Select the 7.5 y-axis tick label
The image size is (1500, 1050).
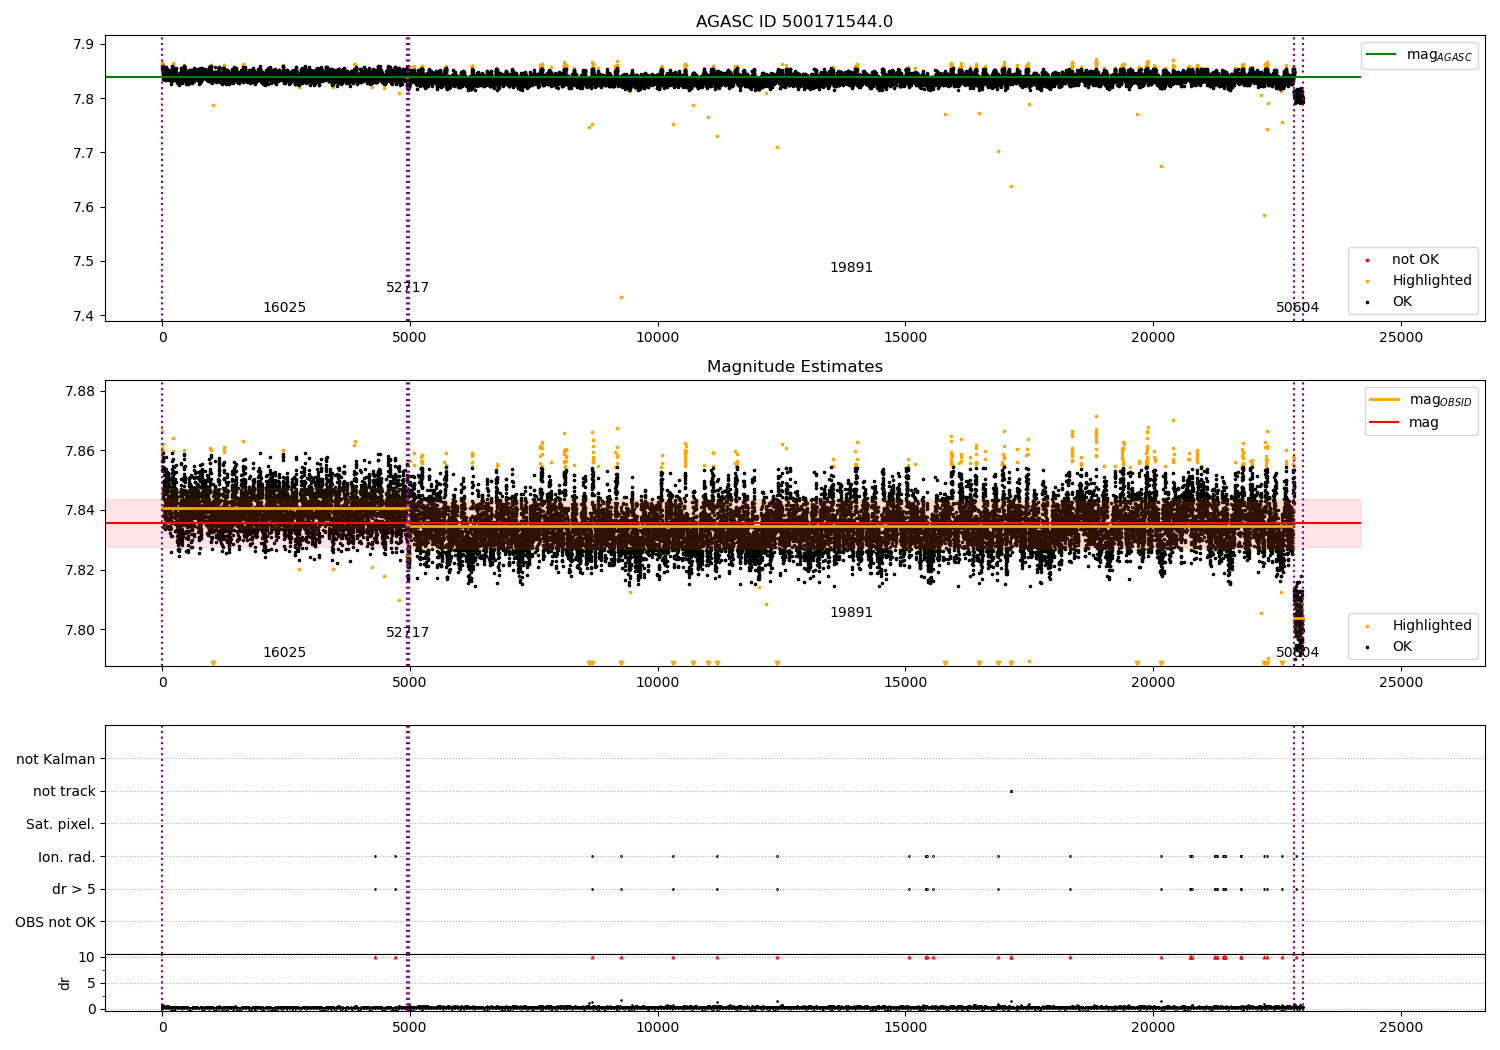(84, 262)
